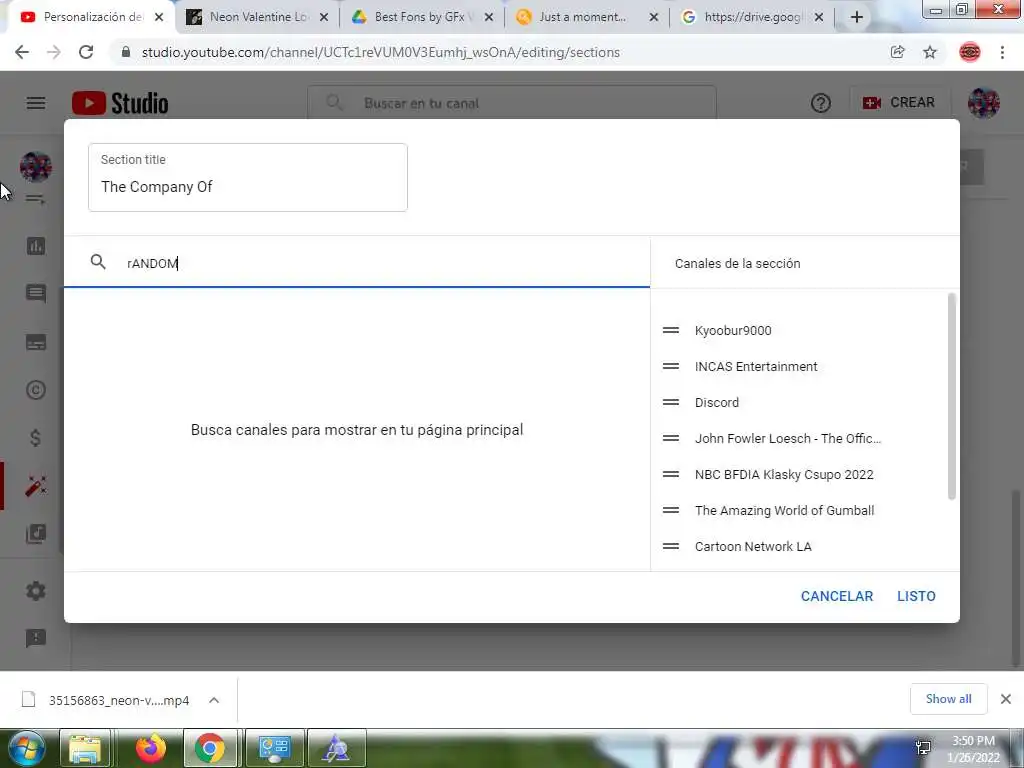Select the Cartoon Network LA entry
Viewport: 1024px width, 768px height.
coord(753,547)
